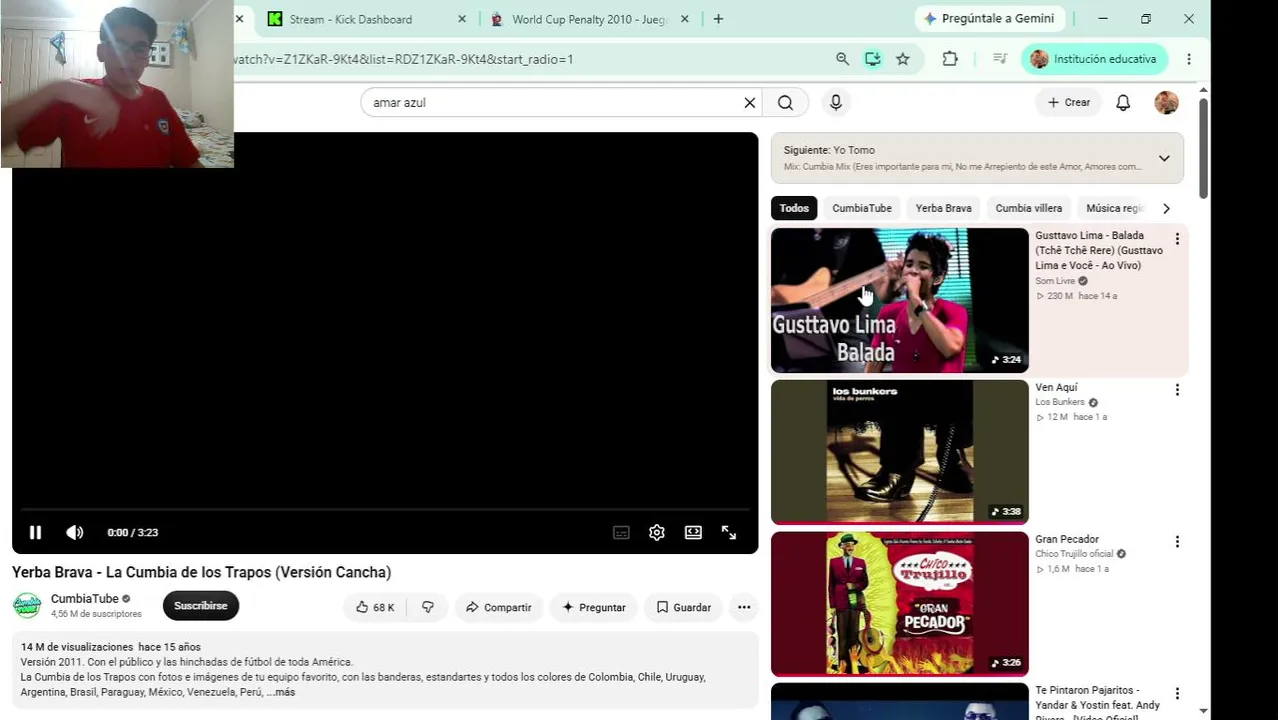Screen dimensions: 1278x720
Task: Open options menu for Gusttavo Lima video
Action: 1177,239
